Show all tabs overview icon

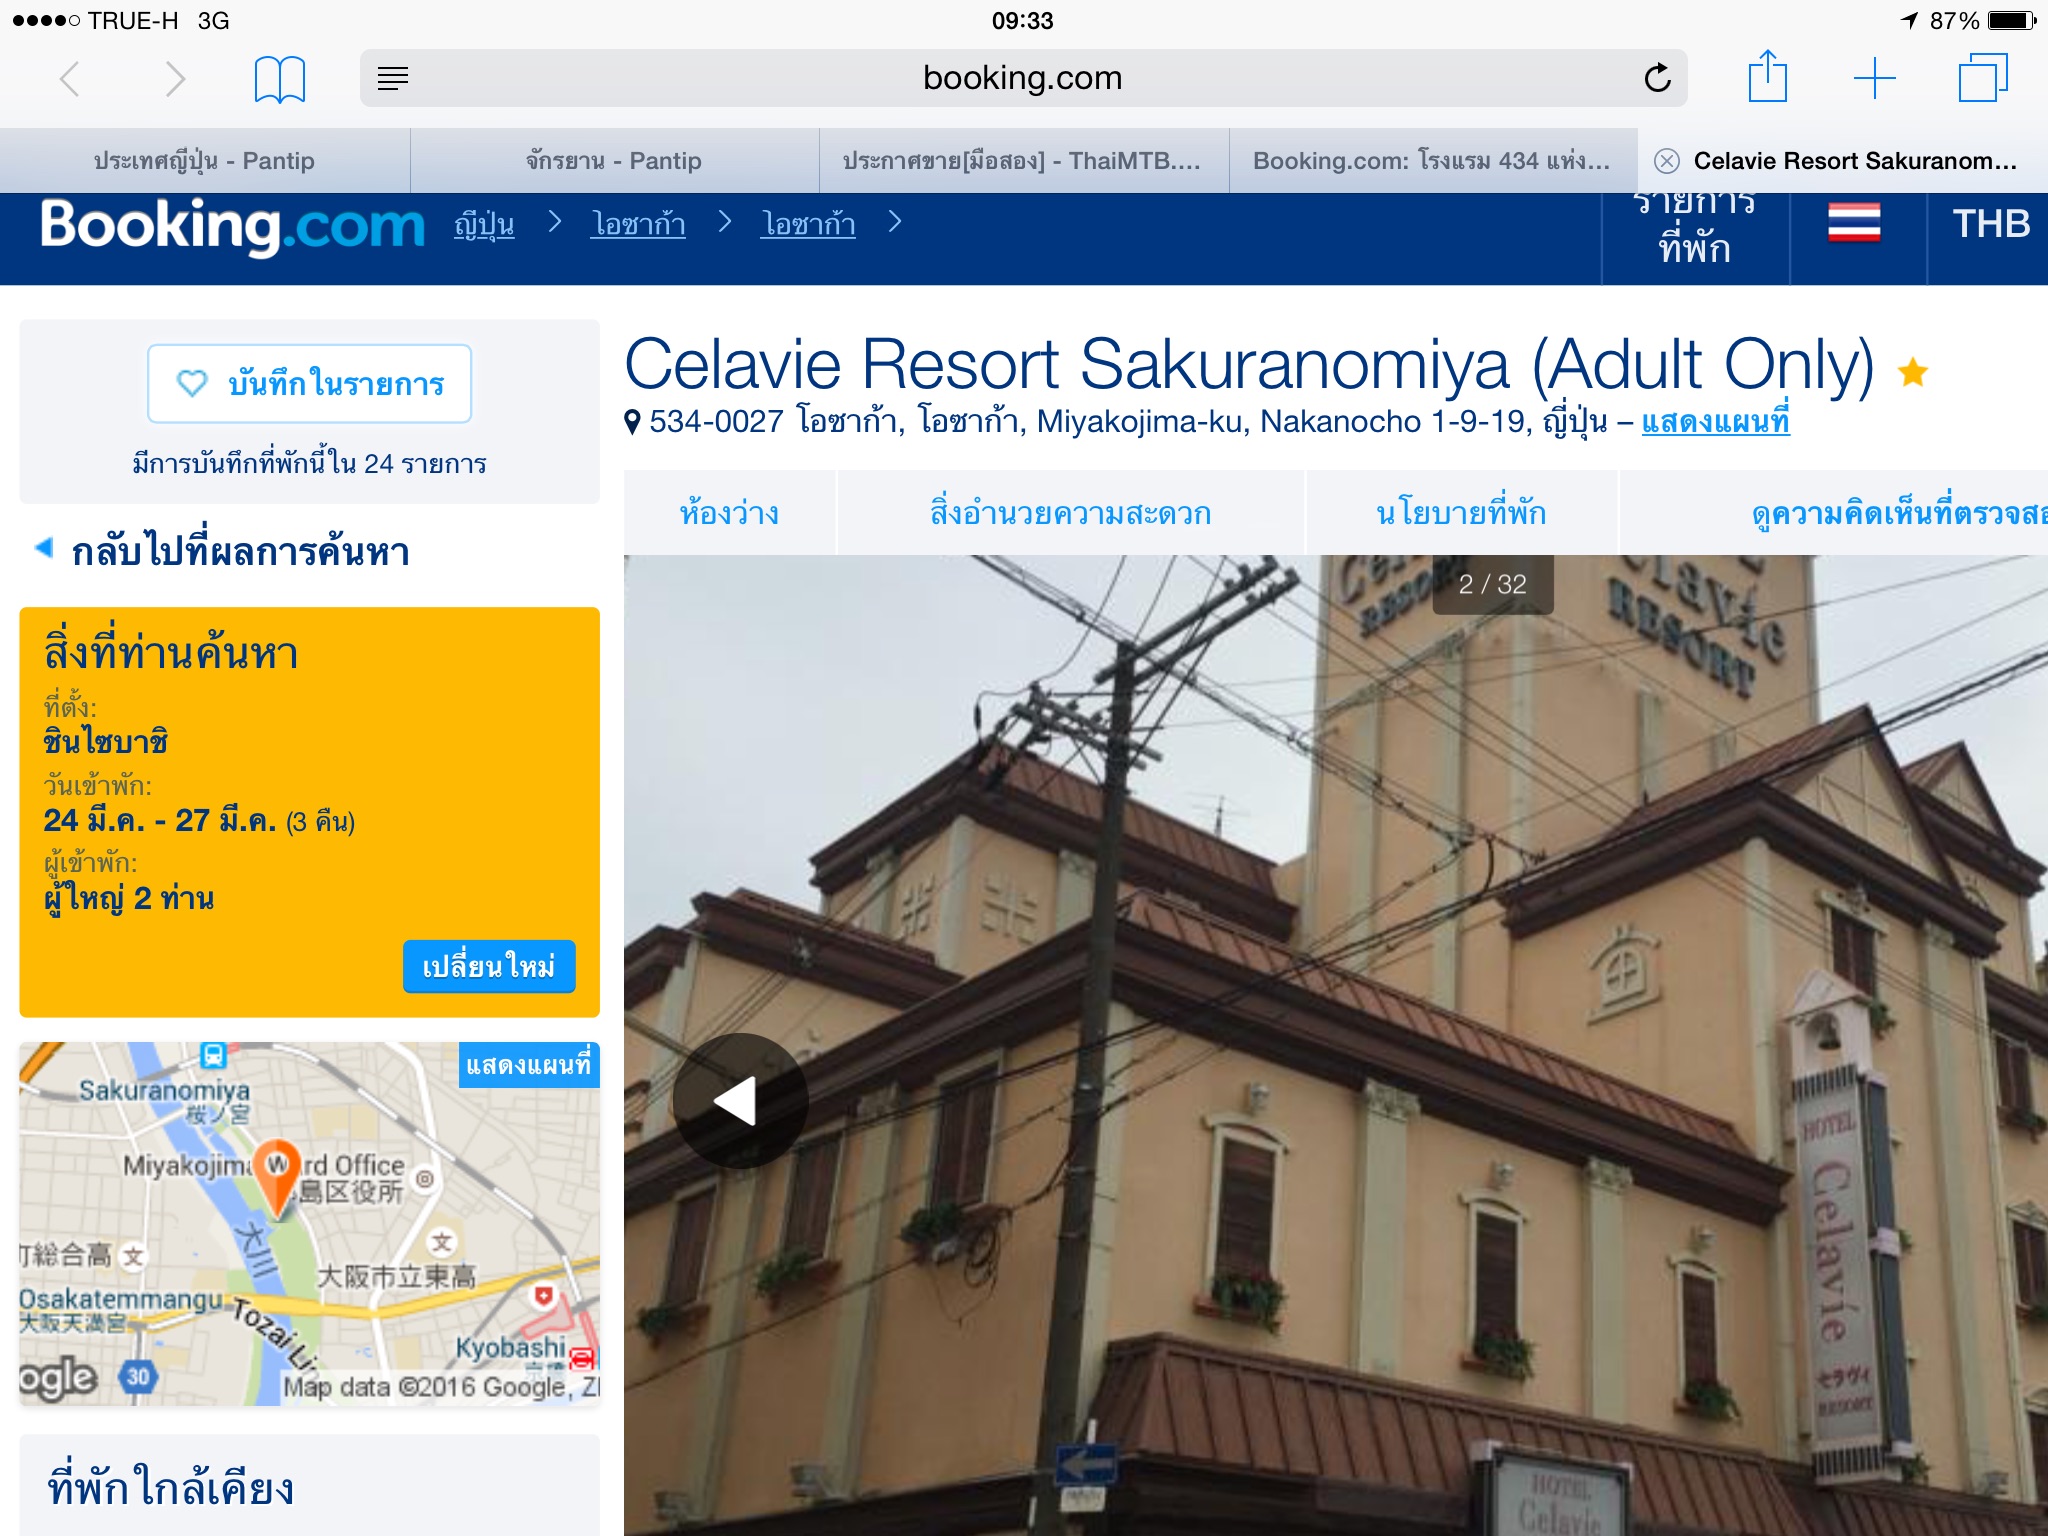pyautogui.click(x=1982, y=78)
